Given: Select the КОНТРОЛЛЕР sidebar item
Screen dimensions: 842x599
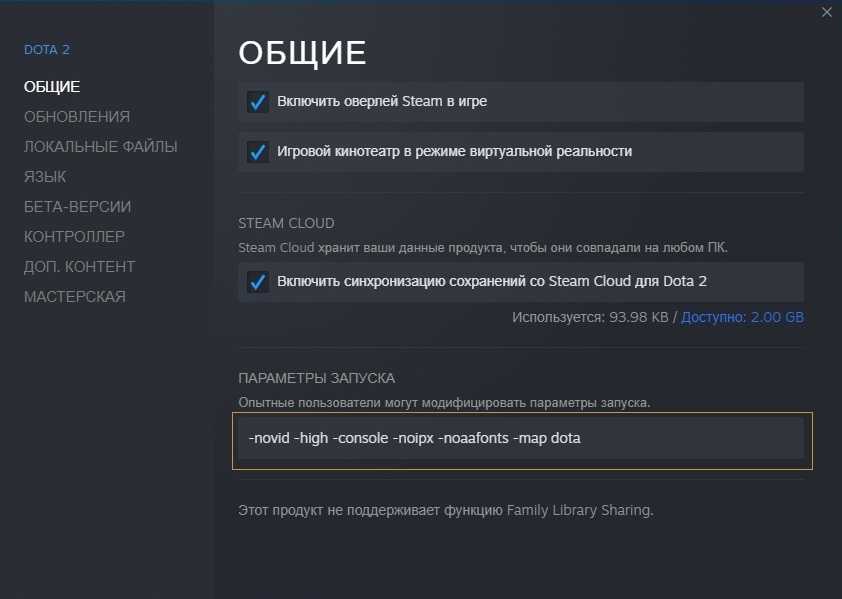Looking at the screenshot, I should tap(74, 237).
